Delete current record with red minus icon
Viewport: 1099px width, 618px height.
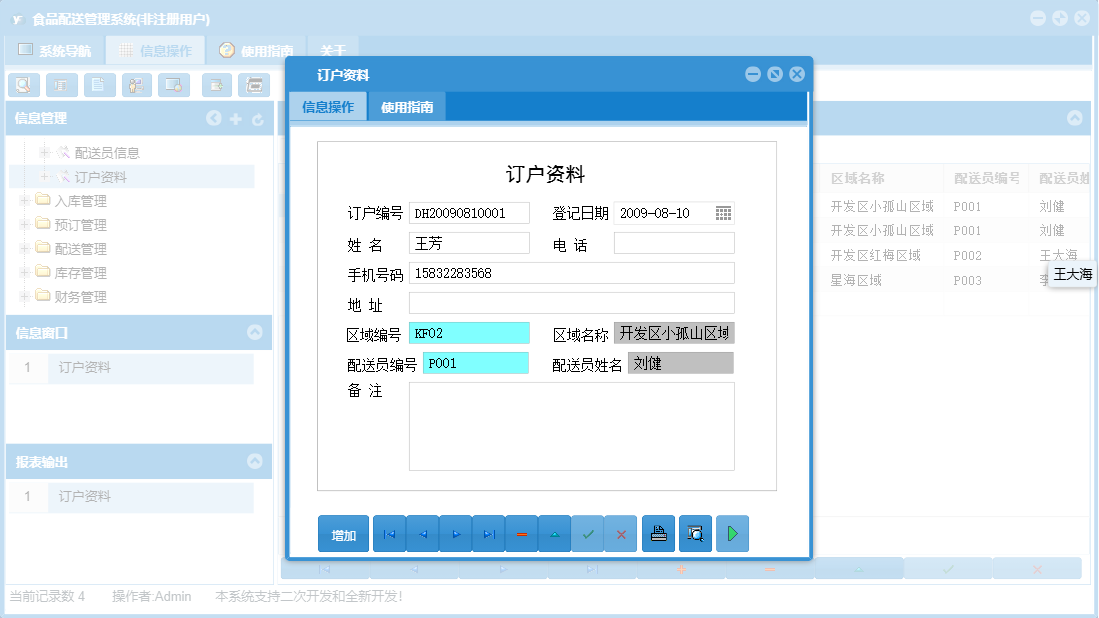521,533
